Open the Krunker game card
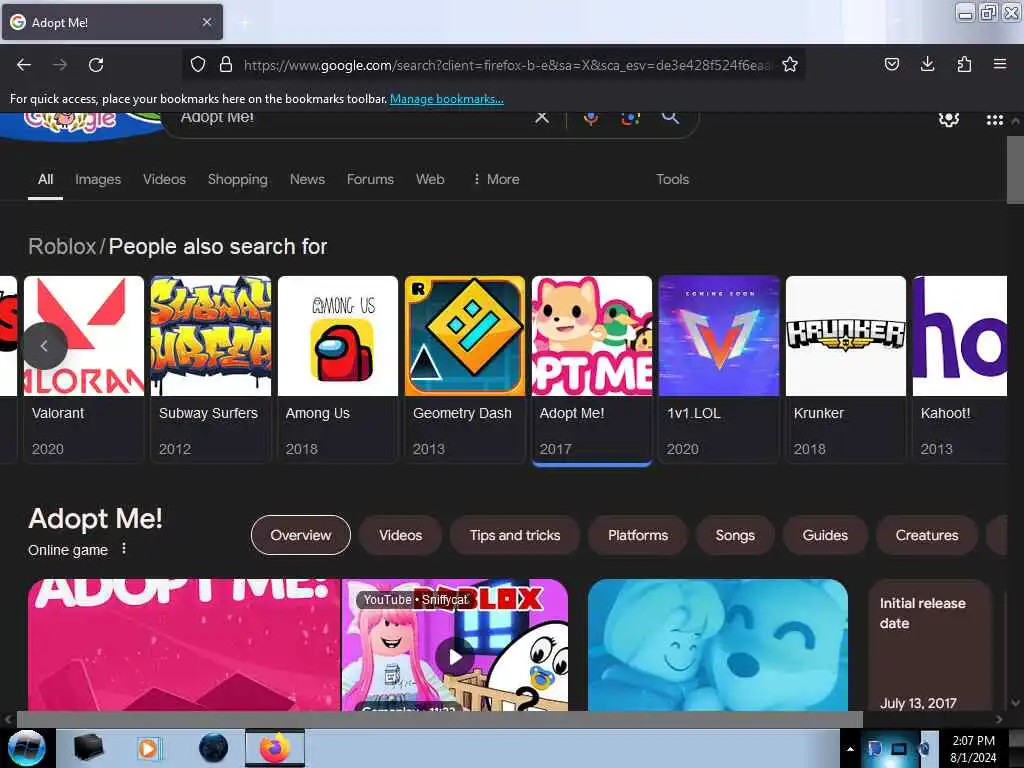 click(x=846, y=369)
